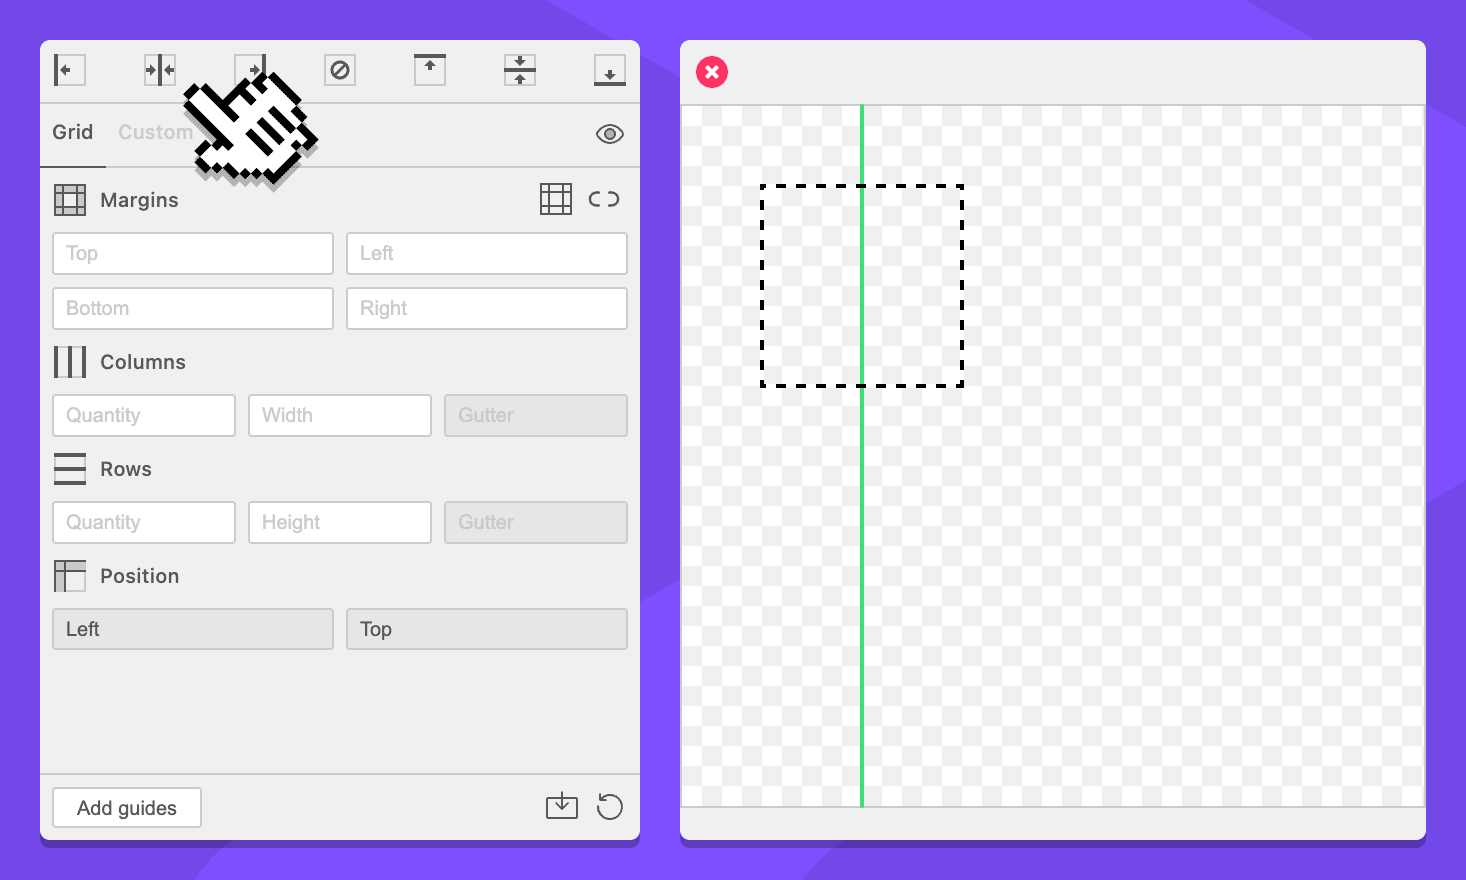Toggle guides visibility with eye icon
The image size is (1466, 880).
(x=610, y=134)
